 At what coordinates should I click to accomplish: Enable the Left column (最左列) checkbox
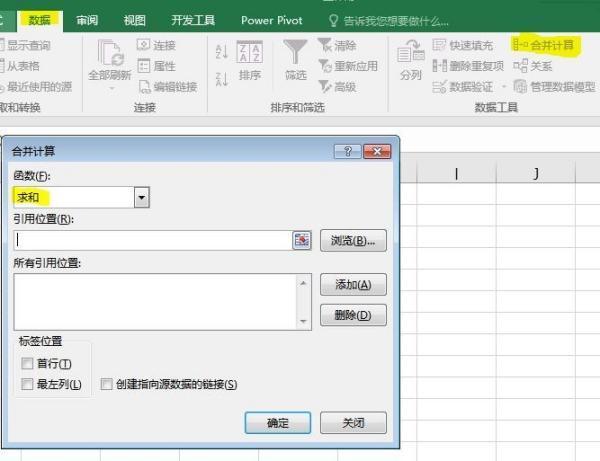pos(27,384)
